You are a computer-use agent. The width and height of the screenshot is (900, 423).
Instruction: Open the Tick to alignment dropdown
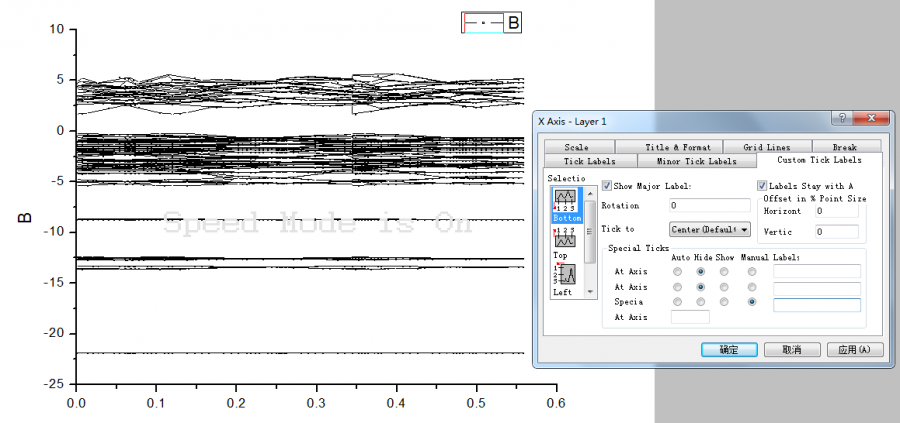pos(710,229)
